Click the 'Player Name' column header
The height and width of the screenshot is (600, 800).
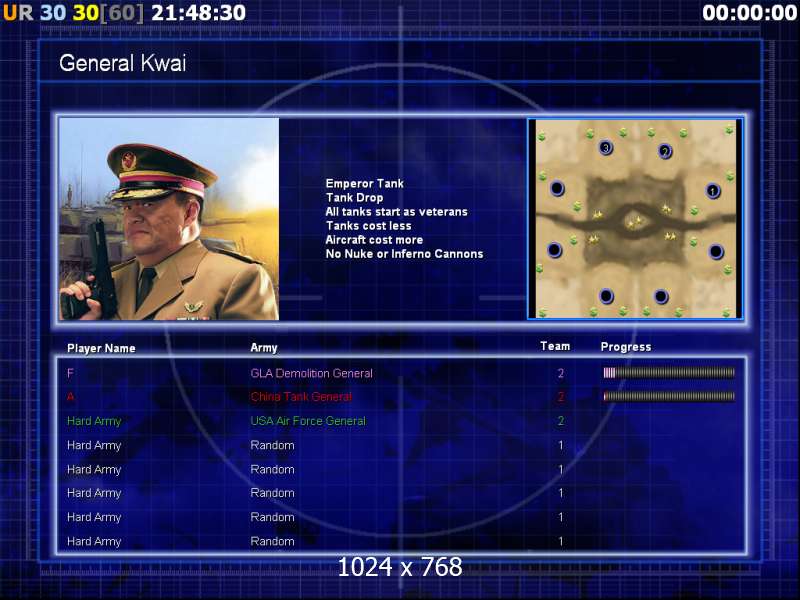(101, 348)
